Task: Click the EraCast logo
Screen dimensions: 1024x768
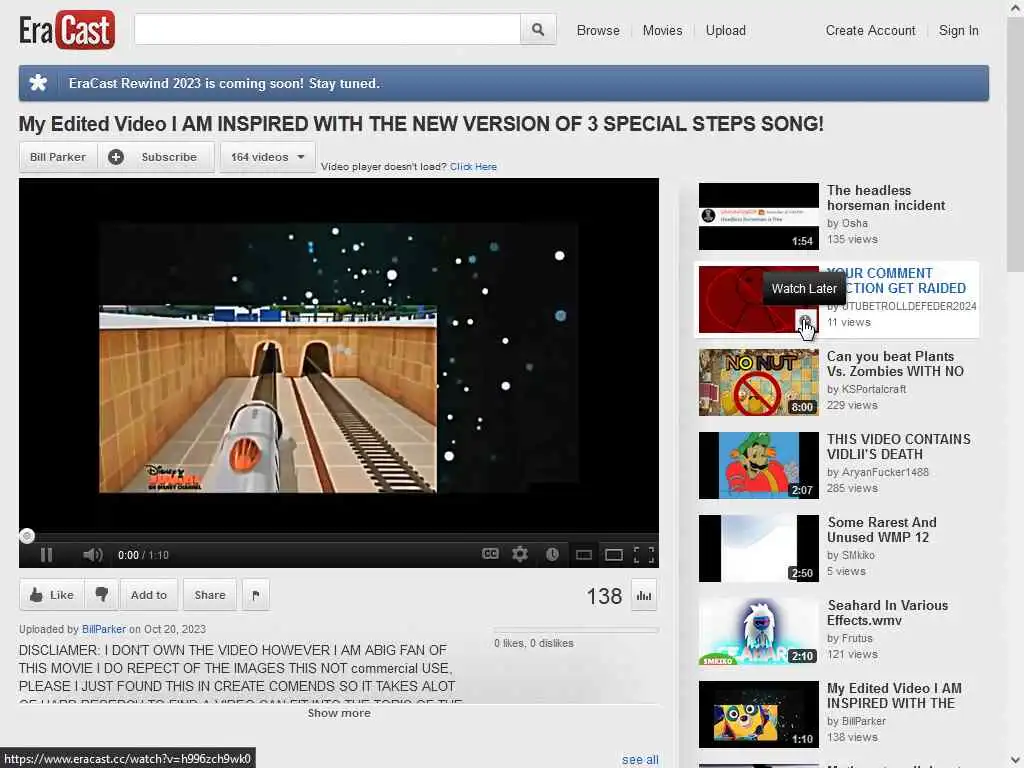Action: [x=67, y=30]
